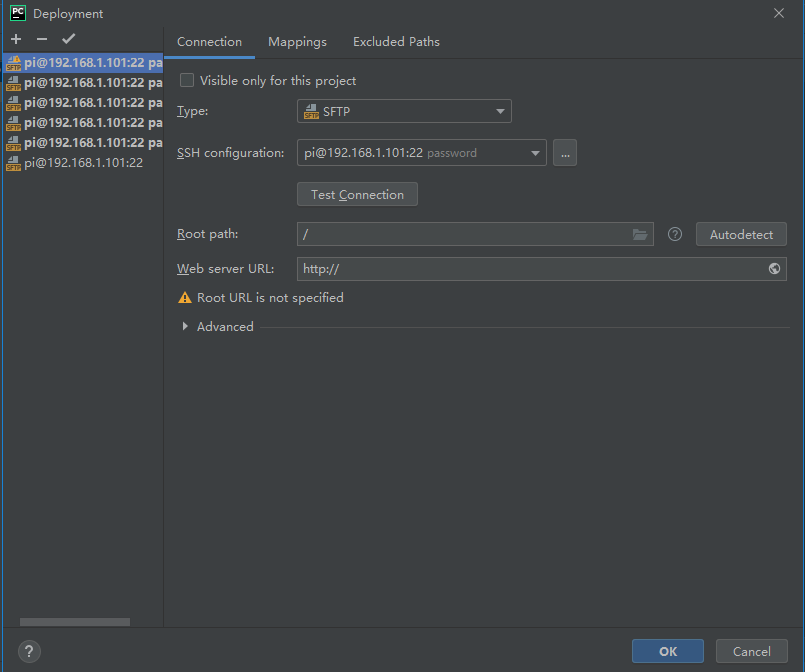805x672 pixels.
Task: Open dialog help via bottom-left question mark
Action: (28, 651)
